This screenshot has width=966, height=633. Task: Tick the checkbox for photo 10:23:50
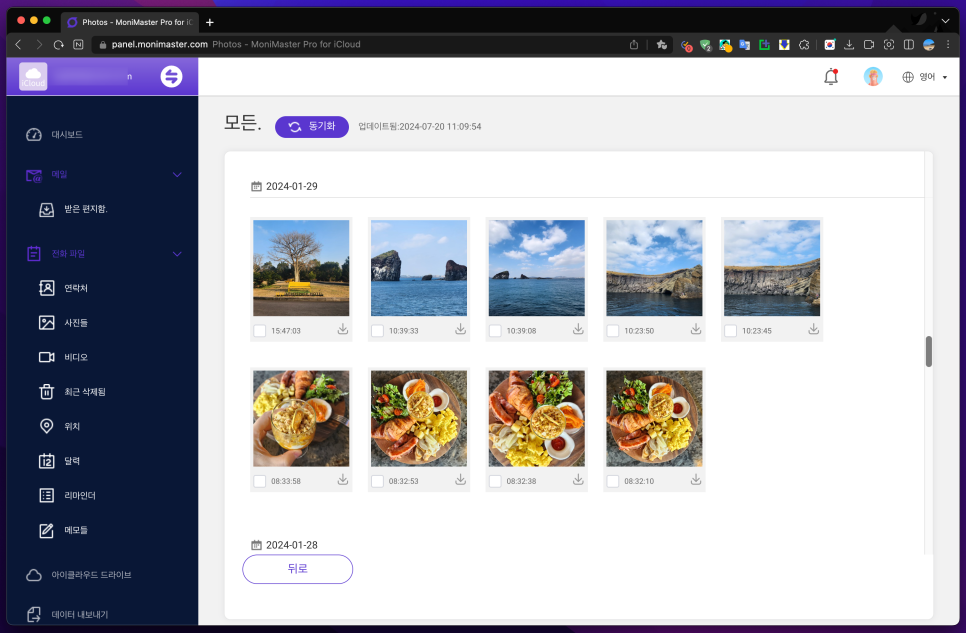click(613, 331)
